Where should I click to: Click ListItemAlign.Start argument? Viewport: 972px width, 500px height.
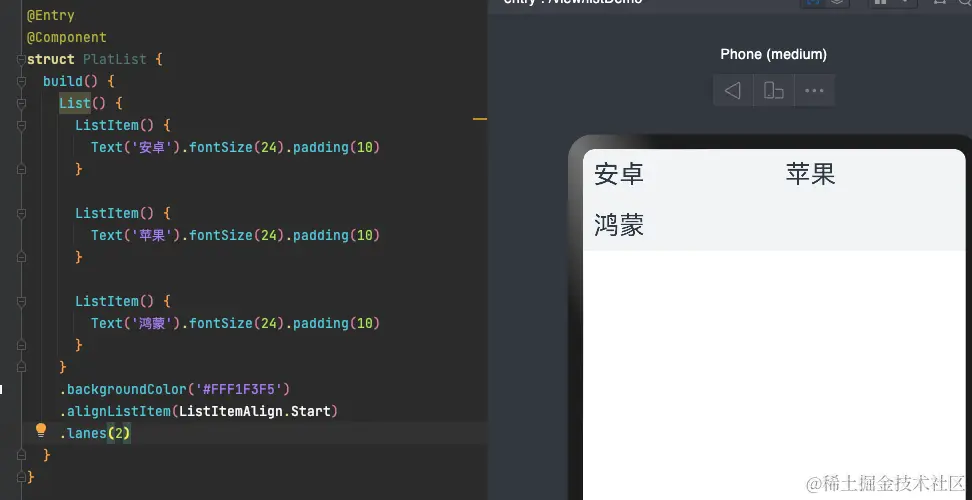click(x=255, y=411)
